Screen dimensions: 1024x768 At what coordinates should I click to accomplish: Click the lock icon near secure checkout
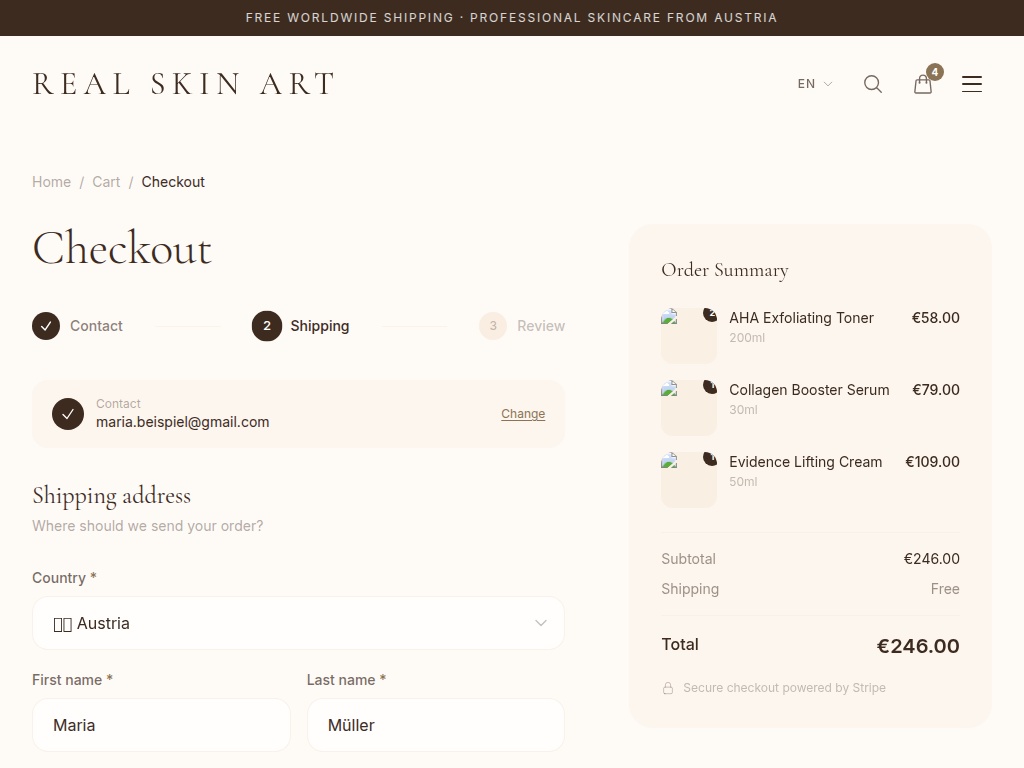[x=668, y=688]
